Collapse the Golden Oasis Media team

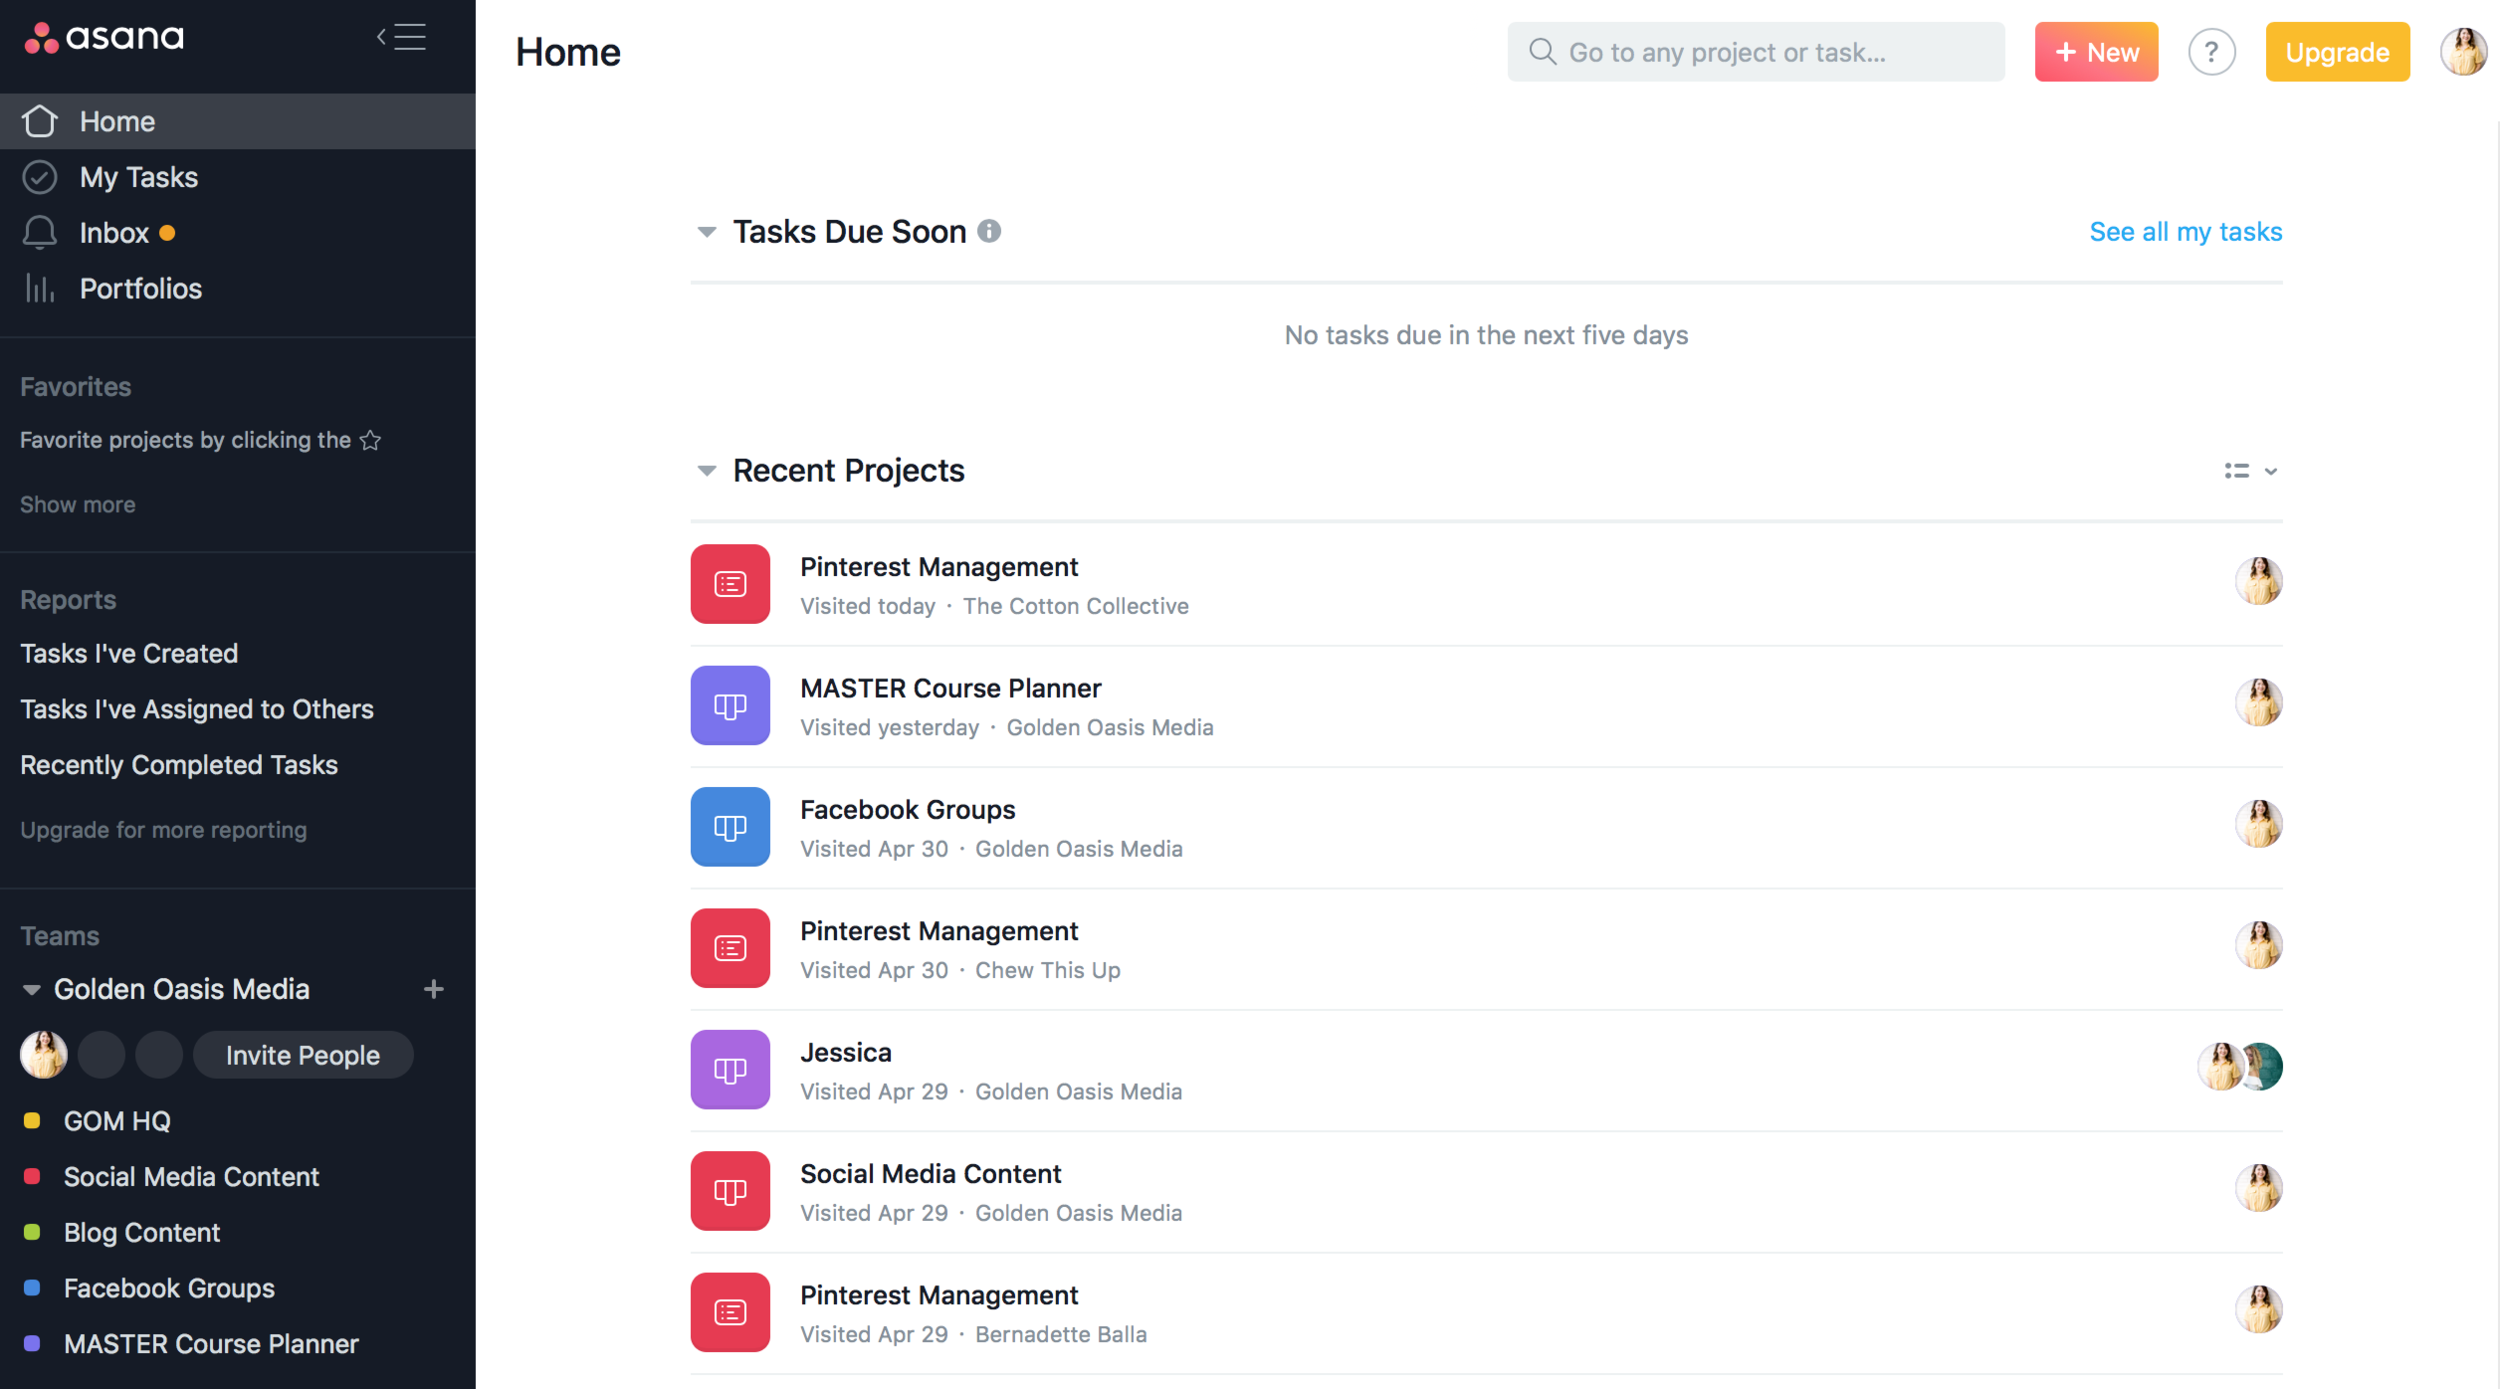[x=31, y=990]
